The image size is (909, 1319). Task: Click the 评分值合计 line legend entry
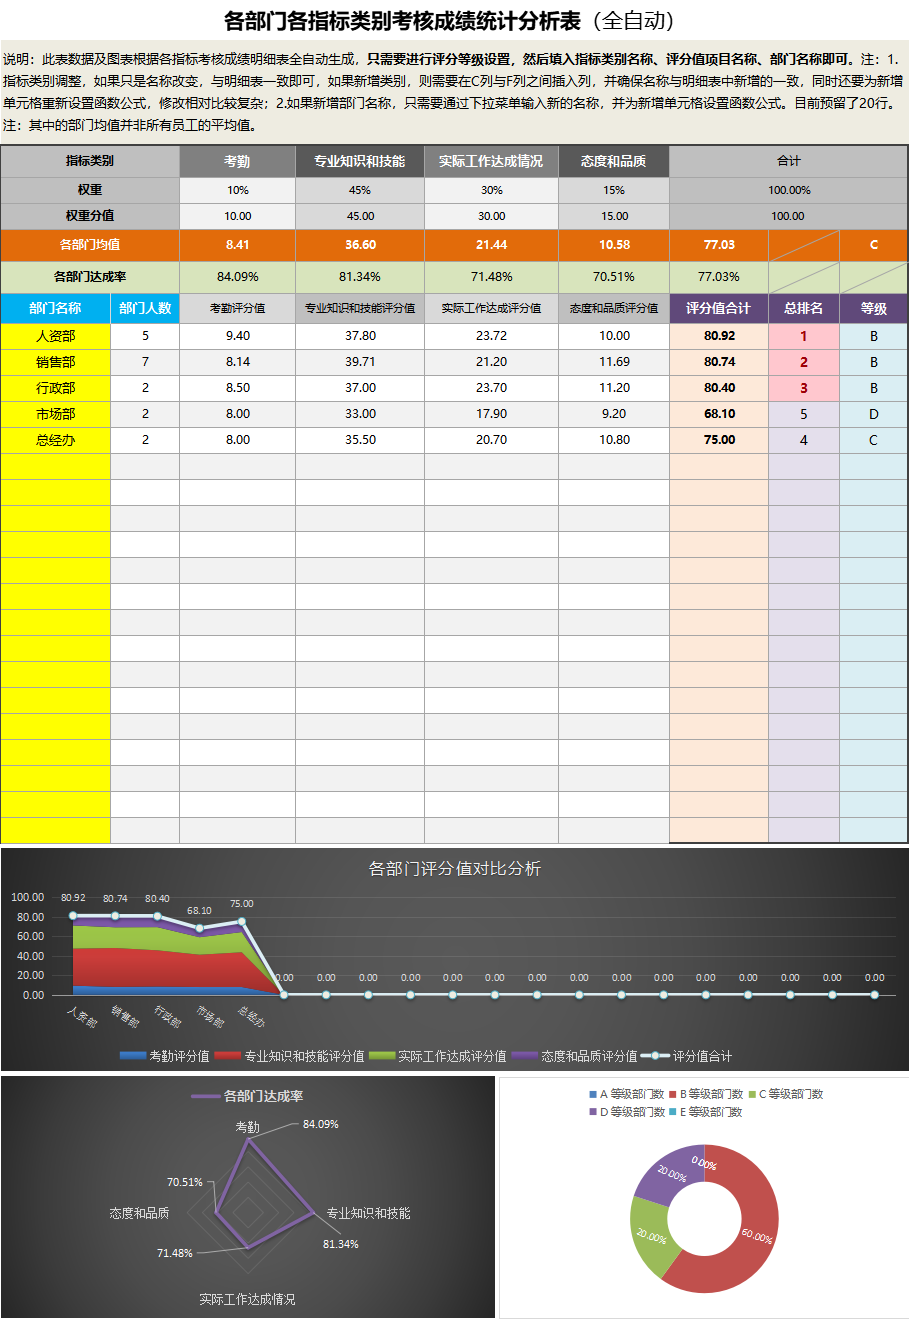[687, 1056]
